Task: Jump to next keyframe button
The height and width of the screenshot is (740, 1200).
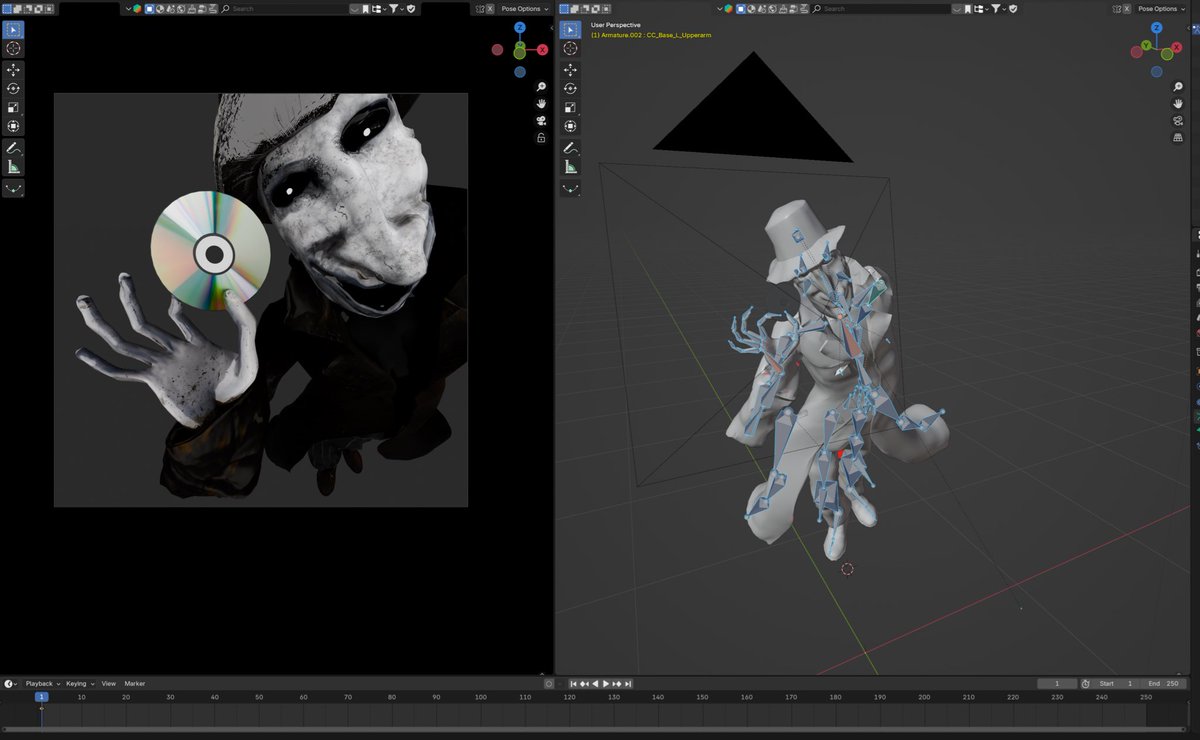Action: [x=616, y=684]
